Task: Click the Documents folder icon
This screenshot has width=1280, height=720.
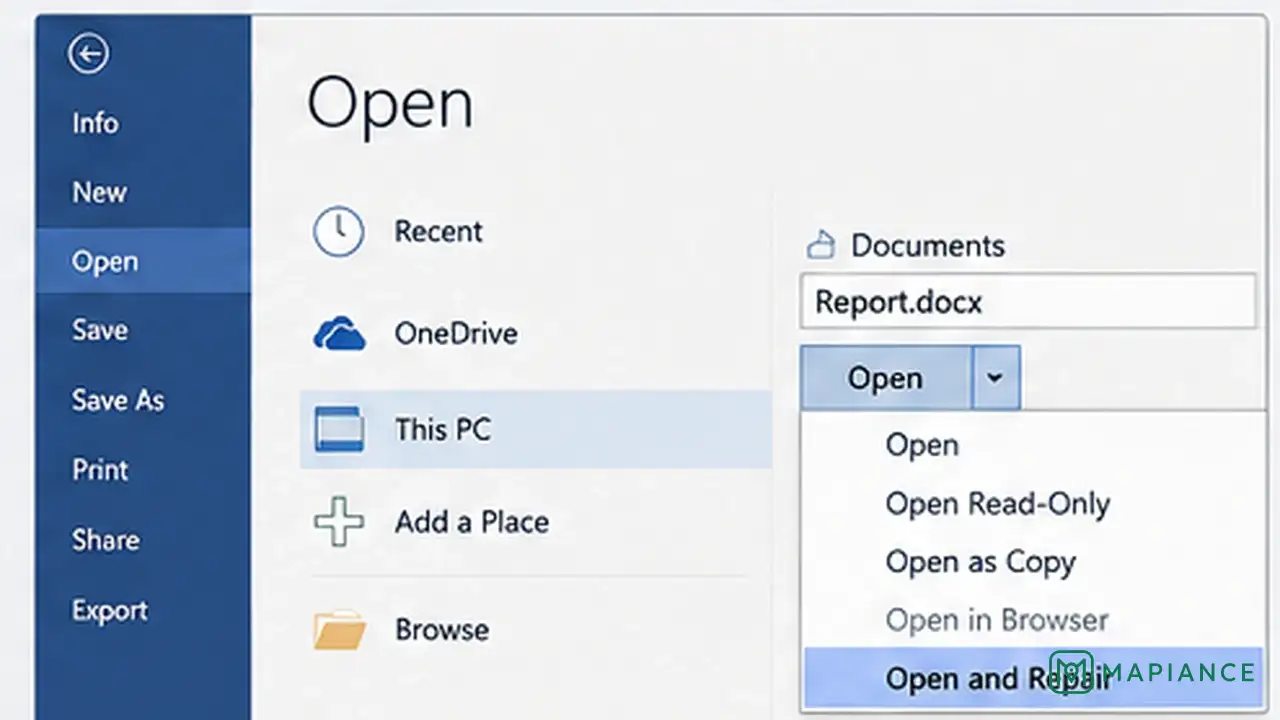Action: tap(821, 245)
